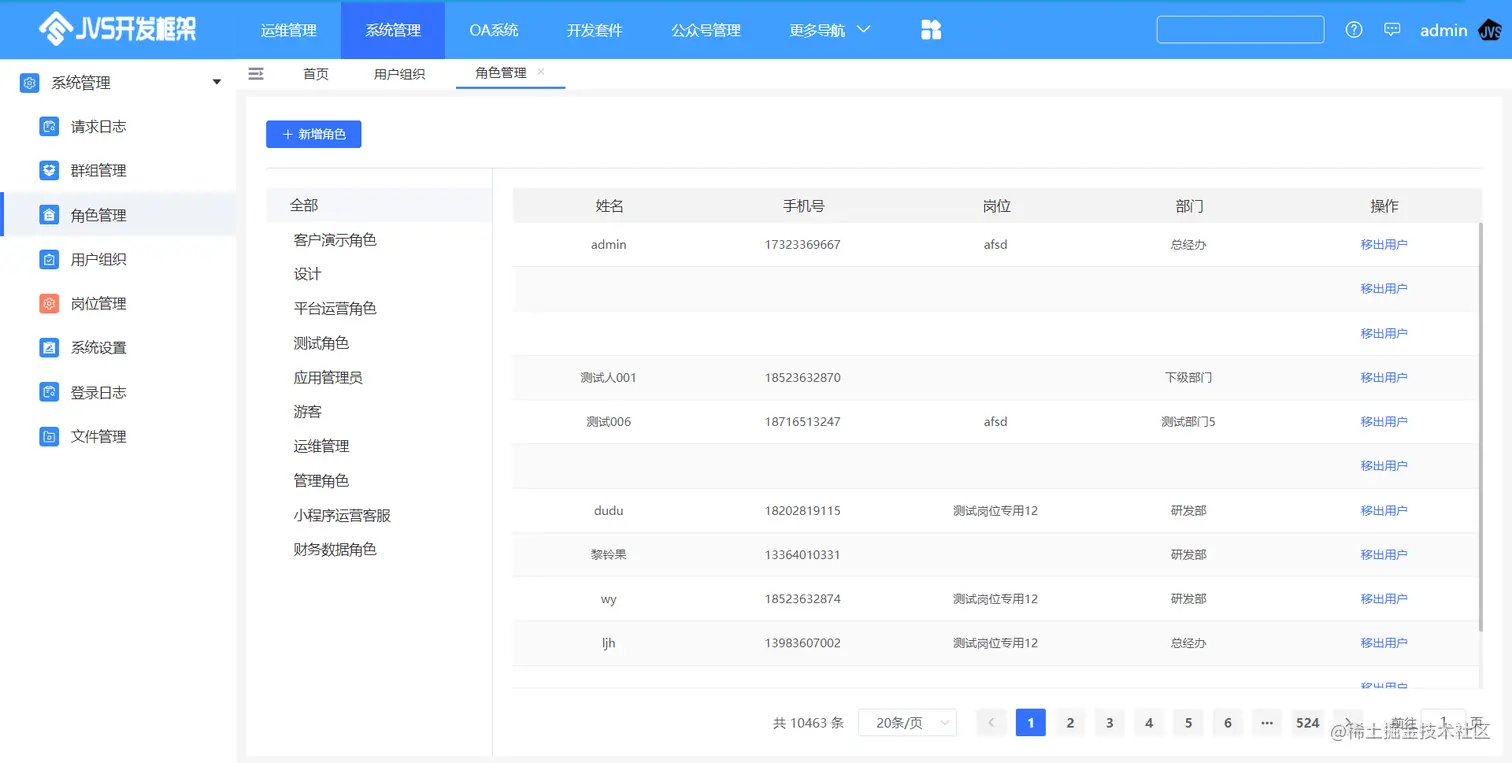Image resolution: width=1512 pixels, height=763 pixels.
Task: Select the 财务数据角色 role
Action: (x=335, y=550)
